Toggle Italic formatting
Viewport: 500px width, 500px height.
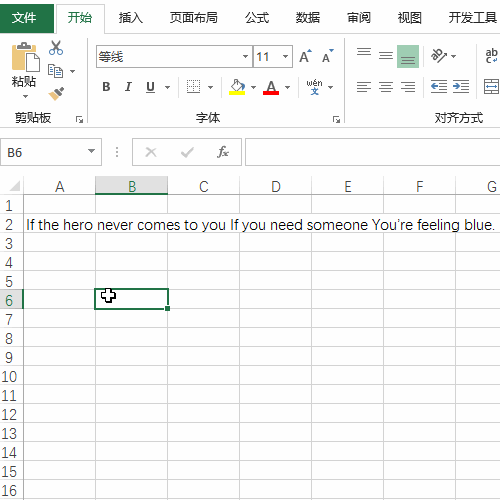point(128,87)
